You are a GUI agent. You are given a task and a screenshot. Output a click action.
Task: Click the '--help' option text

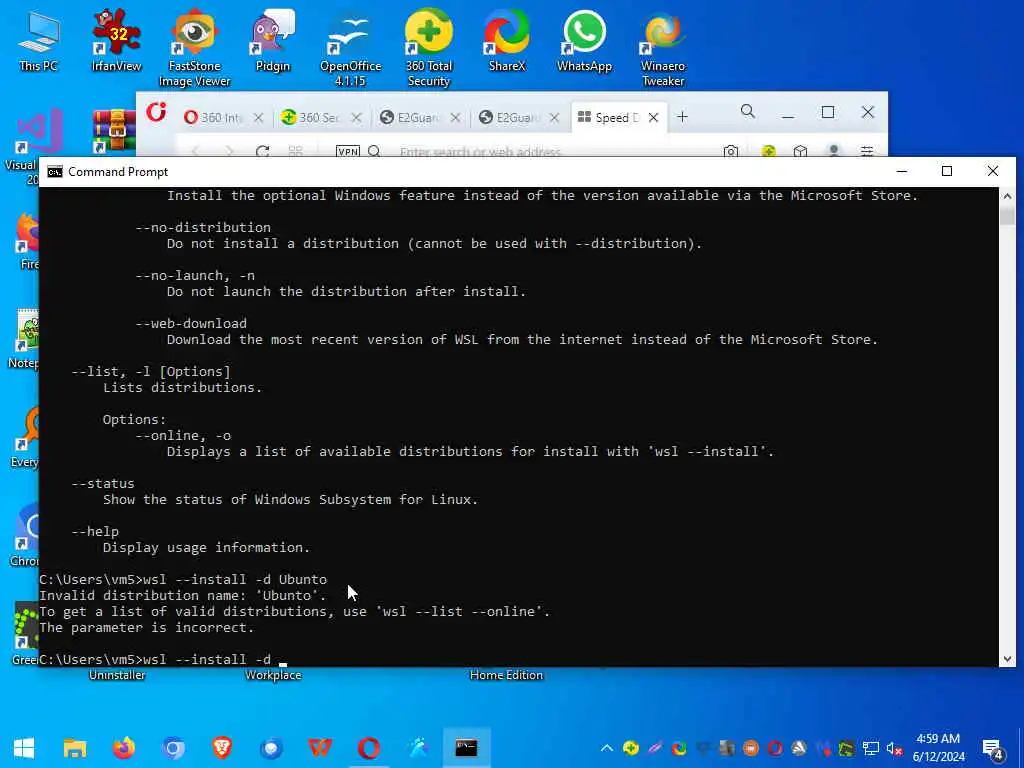coord(95,532)
